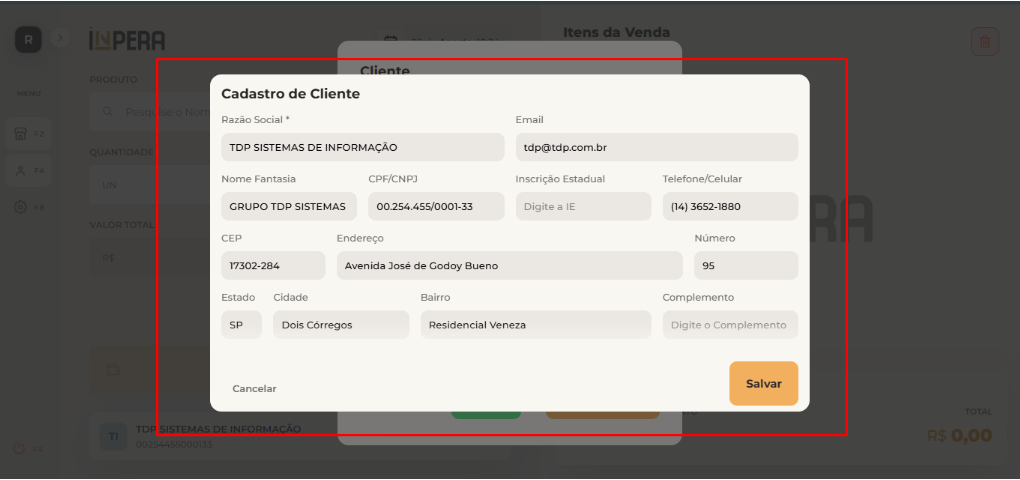Click the trash icon in Itens da Venda
This screenshot has height=480, width=1020.
coord(985,42)
